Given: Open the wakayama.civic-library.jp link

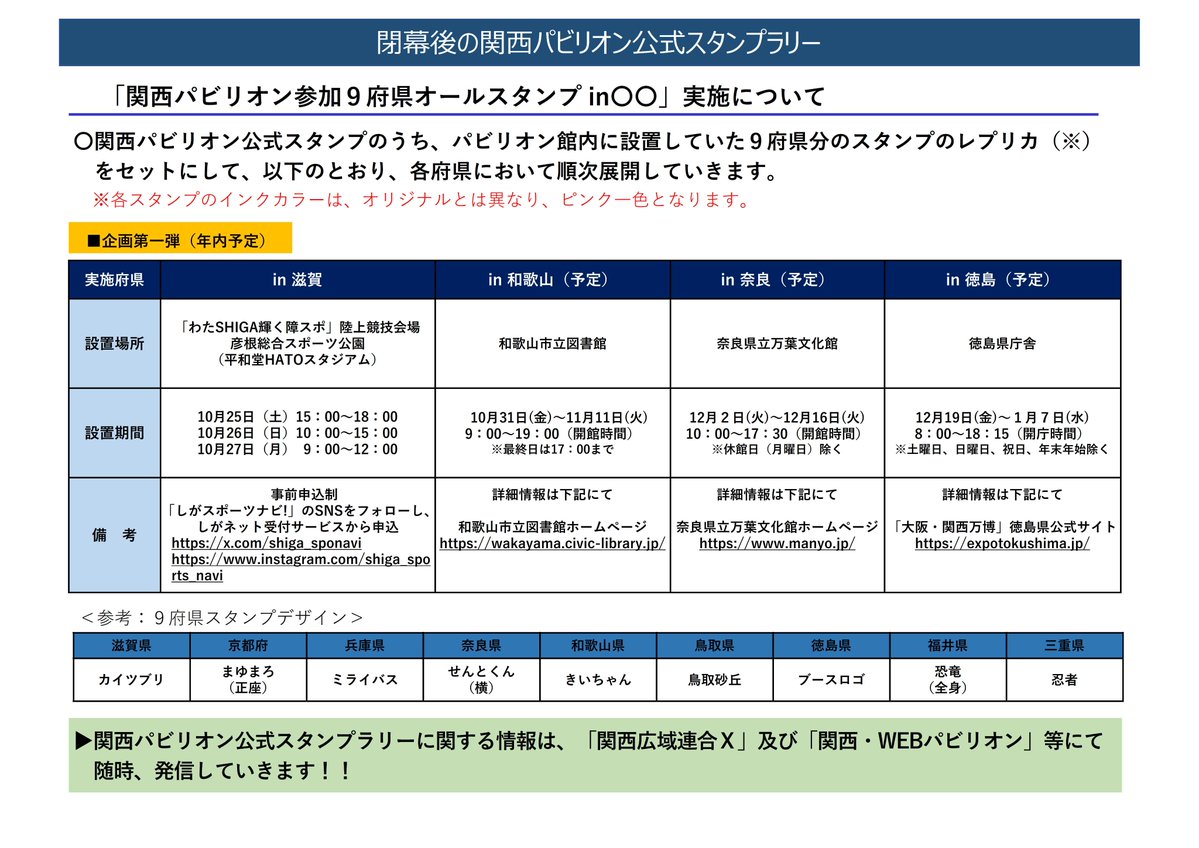Looking at the screenshot, I should 552,543.
